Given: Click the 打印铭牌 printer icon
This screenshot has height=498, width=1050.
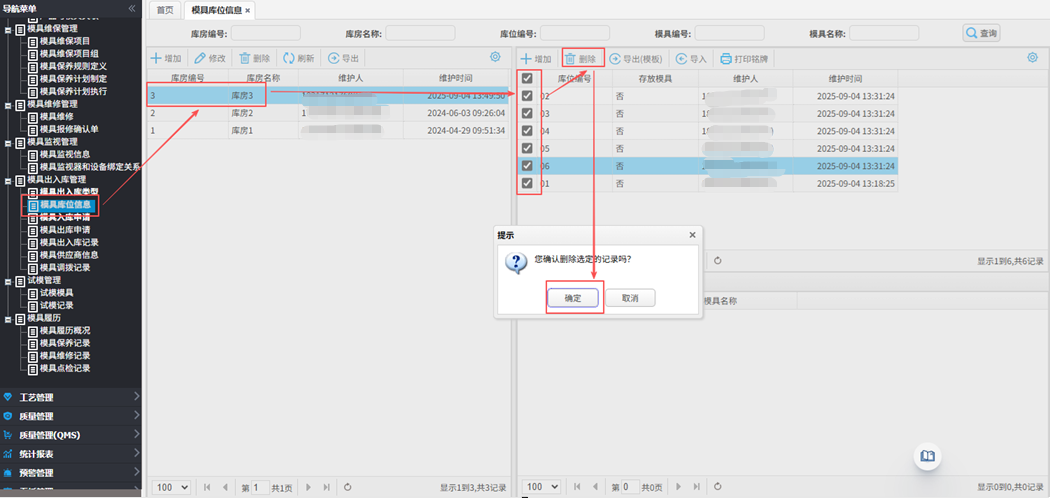Looking at the screenshot, I should [727, 59].
